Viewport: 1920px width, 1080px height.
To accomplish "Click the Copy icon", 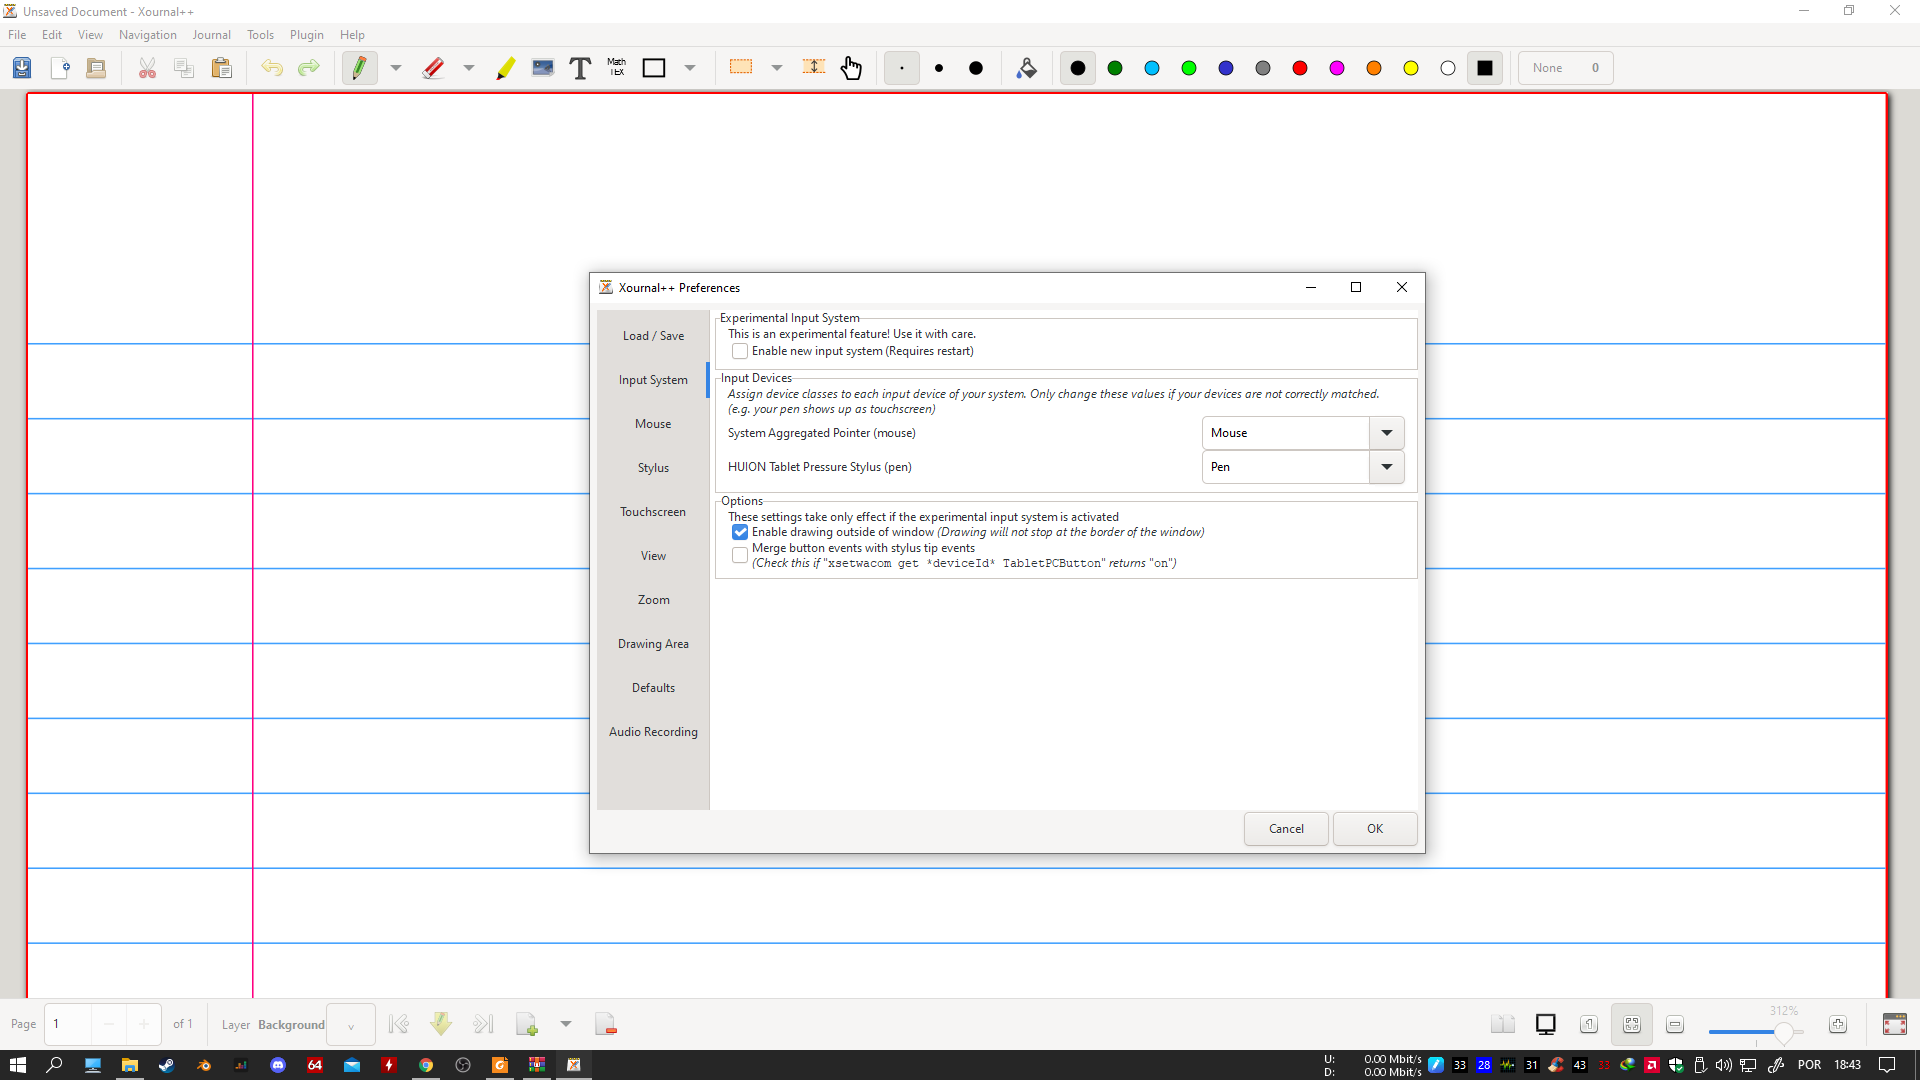I will (x=184, y=68).
